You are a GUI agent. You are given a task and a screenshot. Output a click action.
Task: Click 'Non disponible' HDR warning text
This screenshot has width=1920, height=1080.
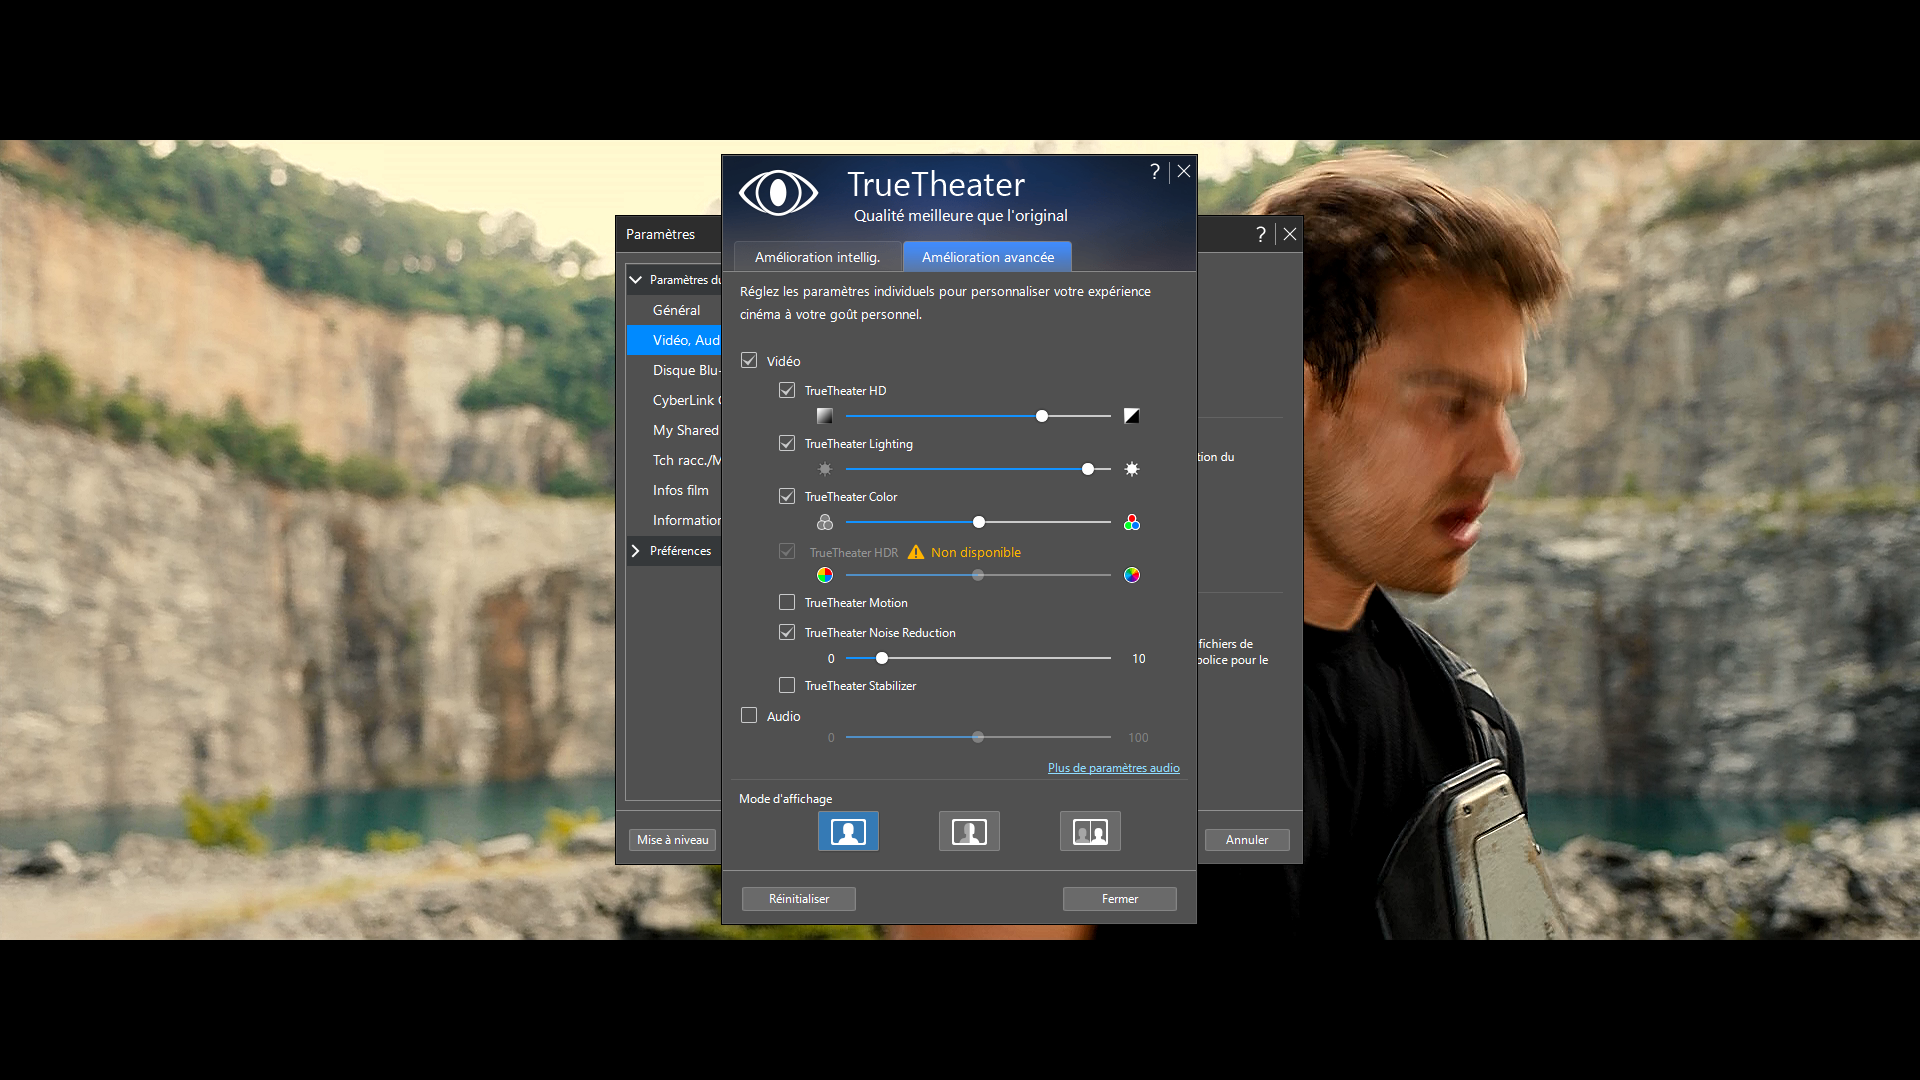[976, 552]
